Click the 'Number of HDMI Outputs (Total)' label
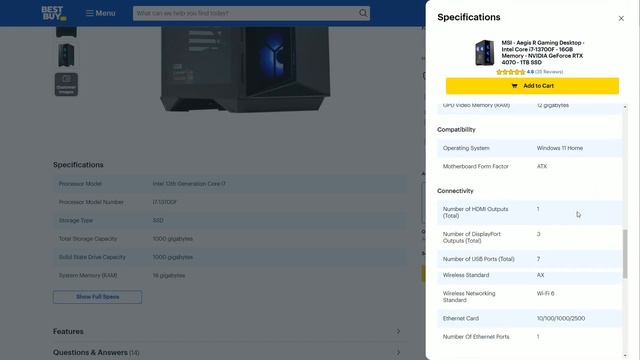Viewport: 640px width, 360px height. tap(476, 212)
